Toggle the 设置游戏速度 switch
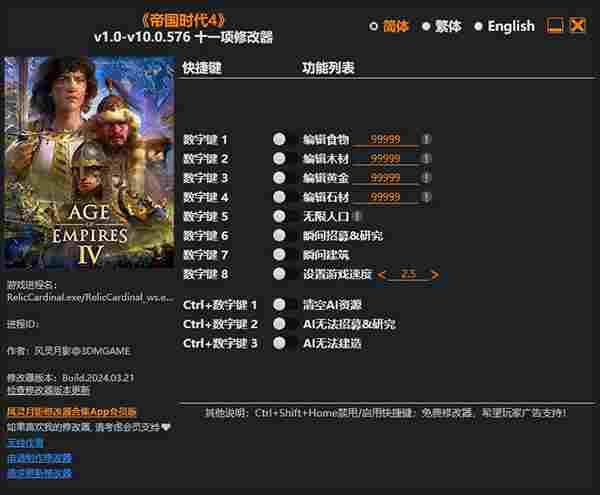Image resolution: width=600 pixels, height=495 pixels. [x=285, y=274]
